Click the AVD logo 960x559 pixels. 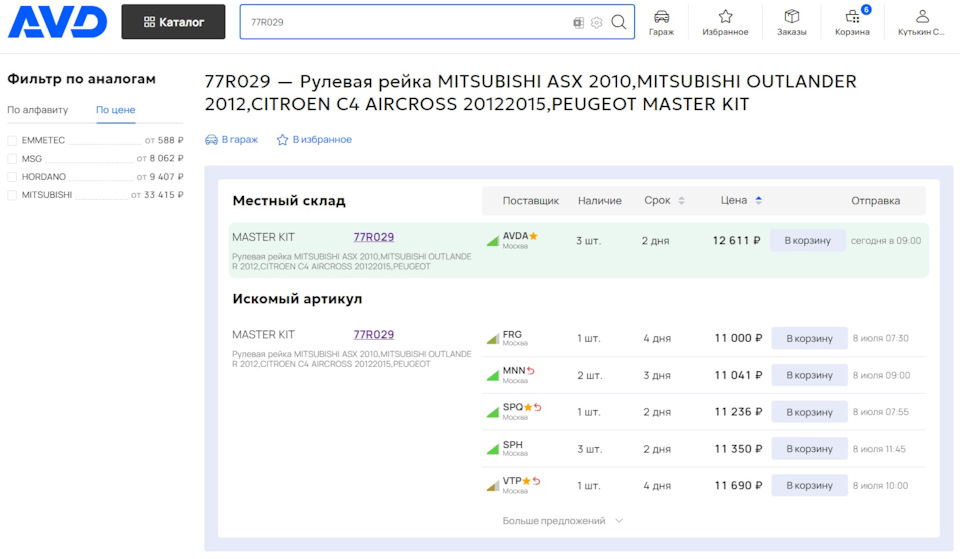57,21
